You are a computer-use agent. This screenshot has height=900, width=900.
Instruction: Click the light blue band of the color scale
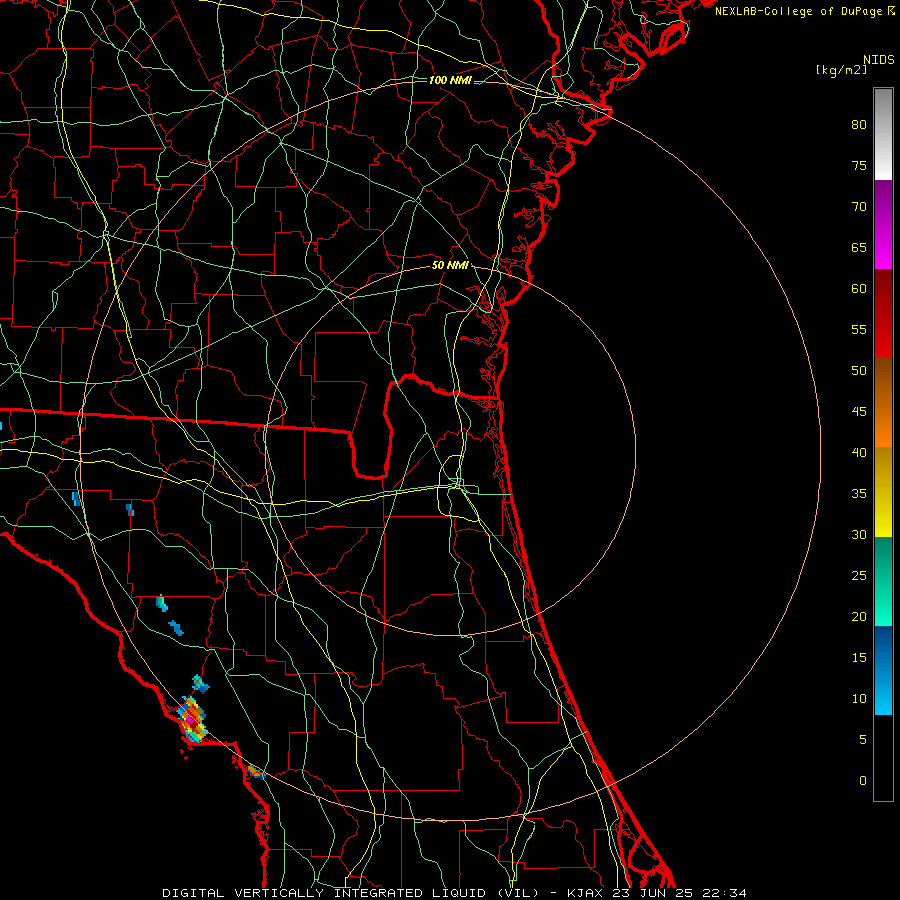[883, 670]
